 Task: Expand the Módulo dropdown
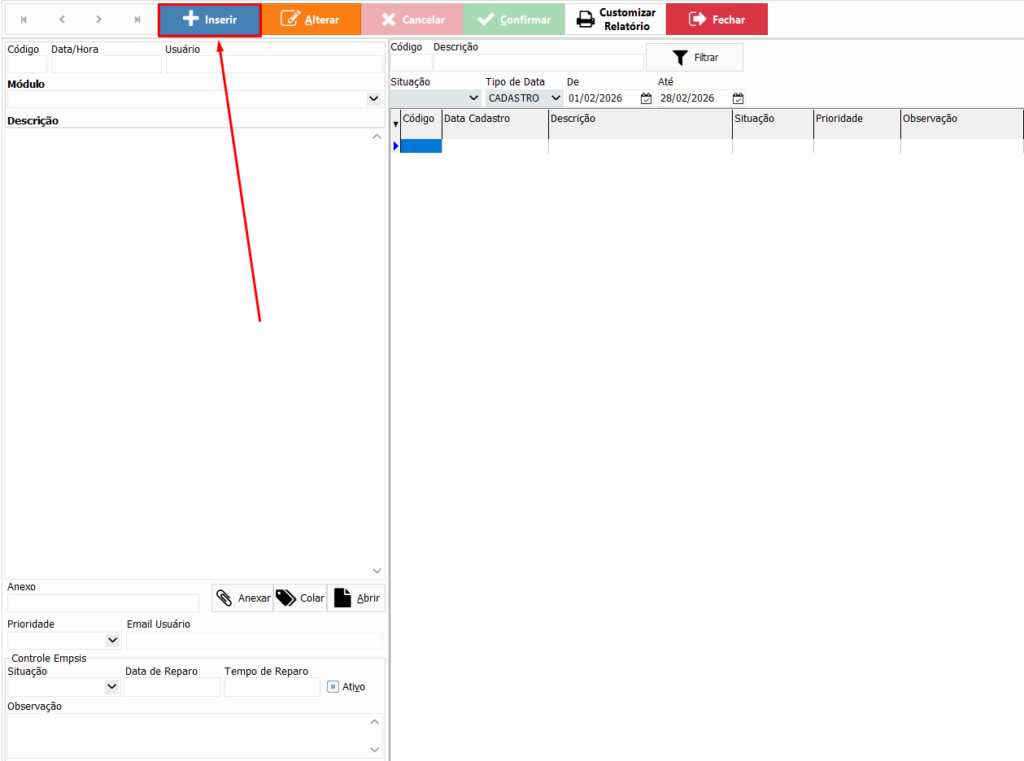point(373,99)
